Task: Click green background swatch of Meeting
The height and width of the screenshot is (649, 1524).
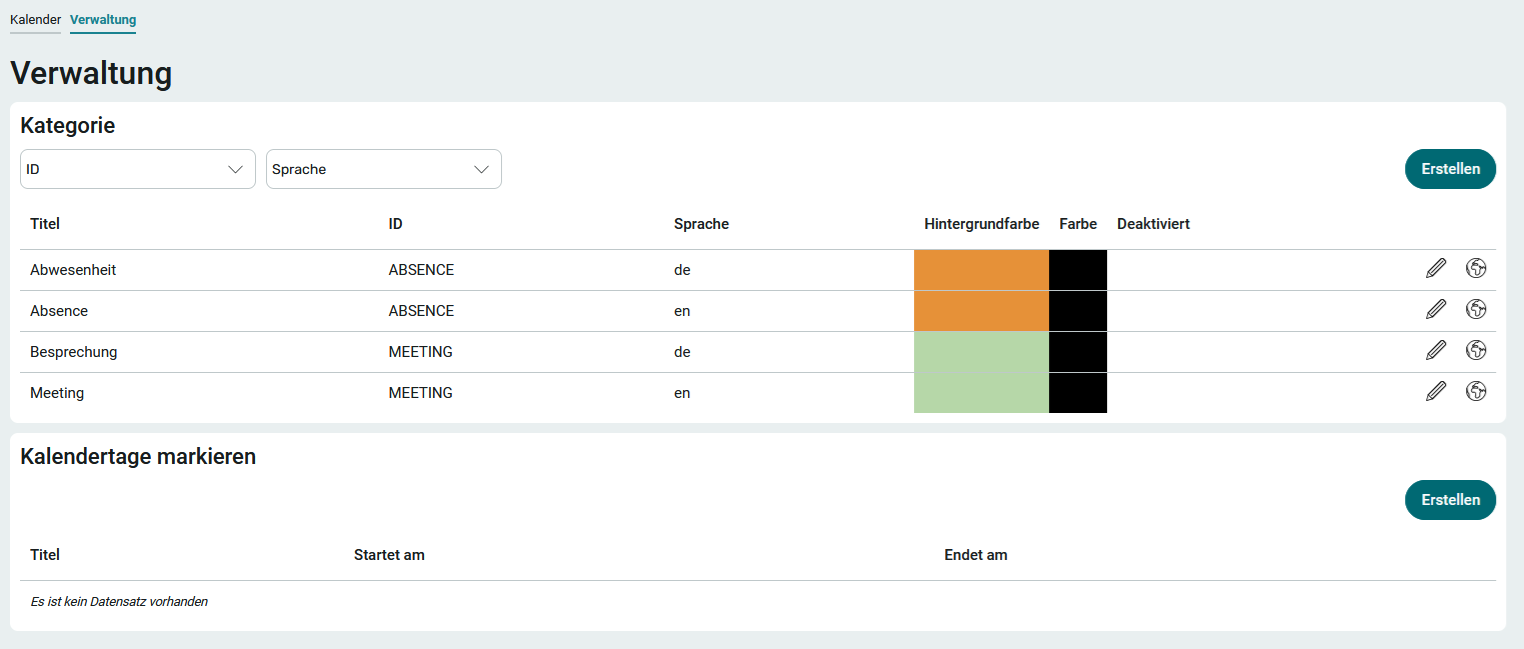Action: point(981,393)
